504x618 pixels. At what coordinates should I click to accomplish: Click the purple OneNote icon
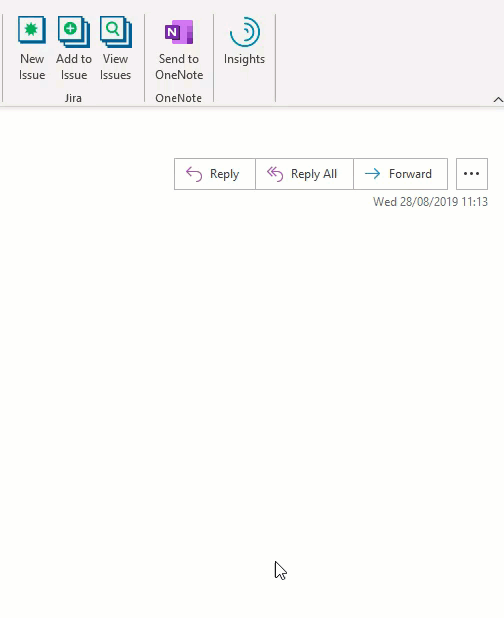coord(179,32)
